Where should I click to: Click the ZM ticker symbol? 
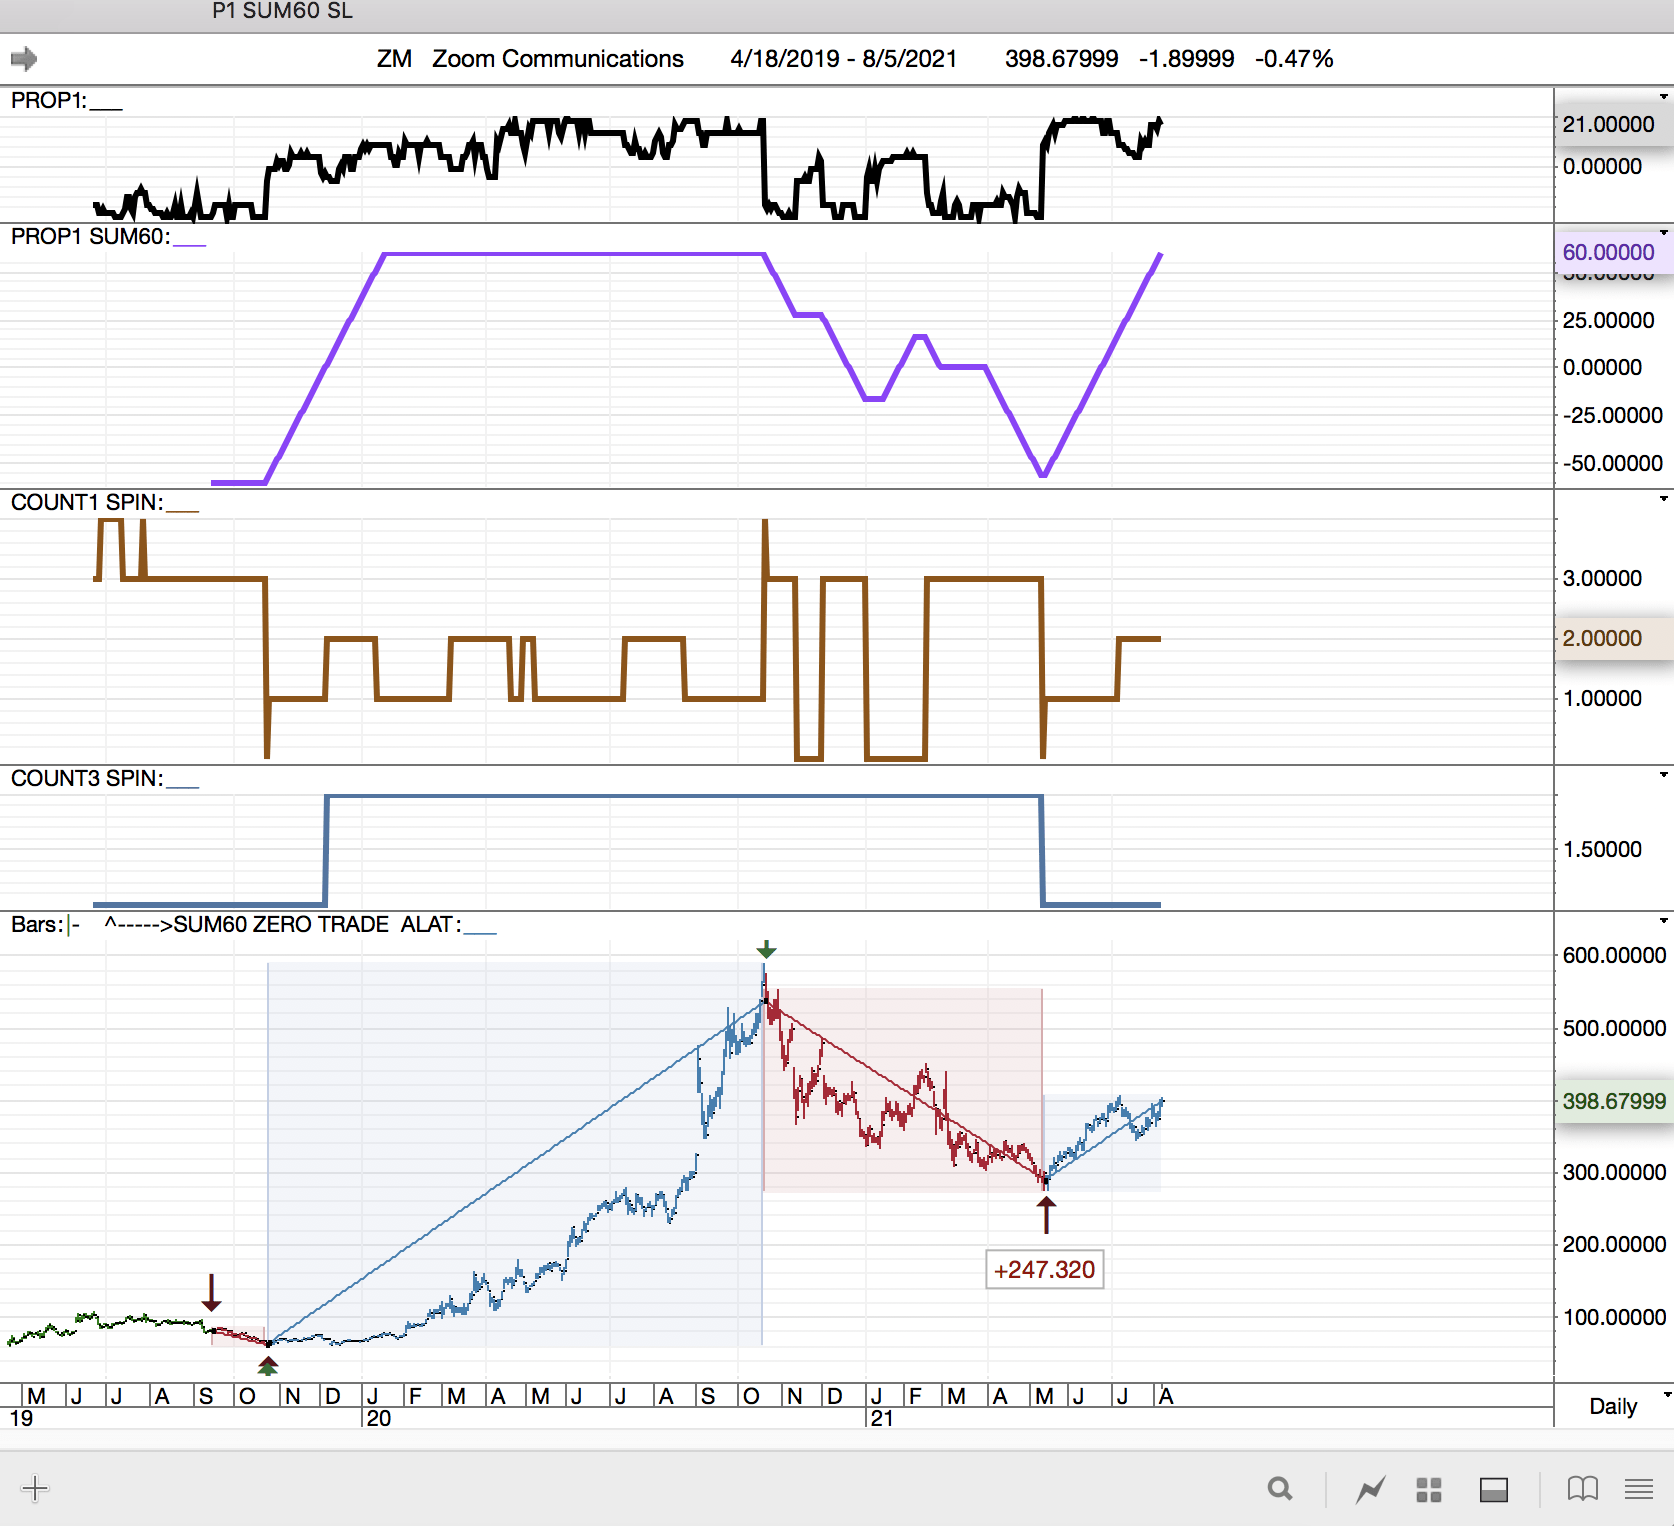[394, 59]
